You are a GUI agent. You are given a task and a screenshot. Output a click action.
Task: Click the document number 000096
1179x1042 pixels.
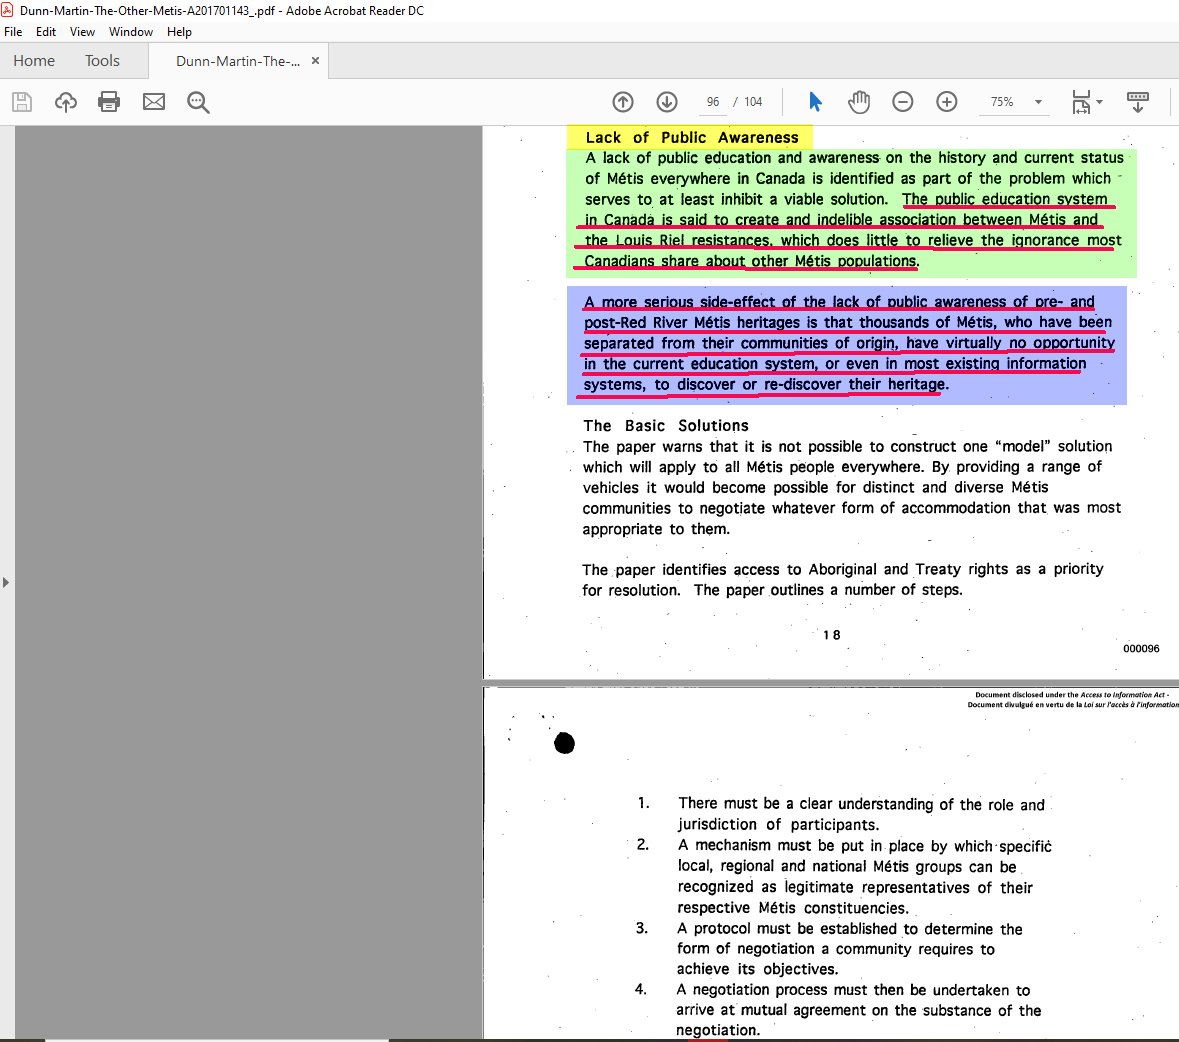[1141, 648]
